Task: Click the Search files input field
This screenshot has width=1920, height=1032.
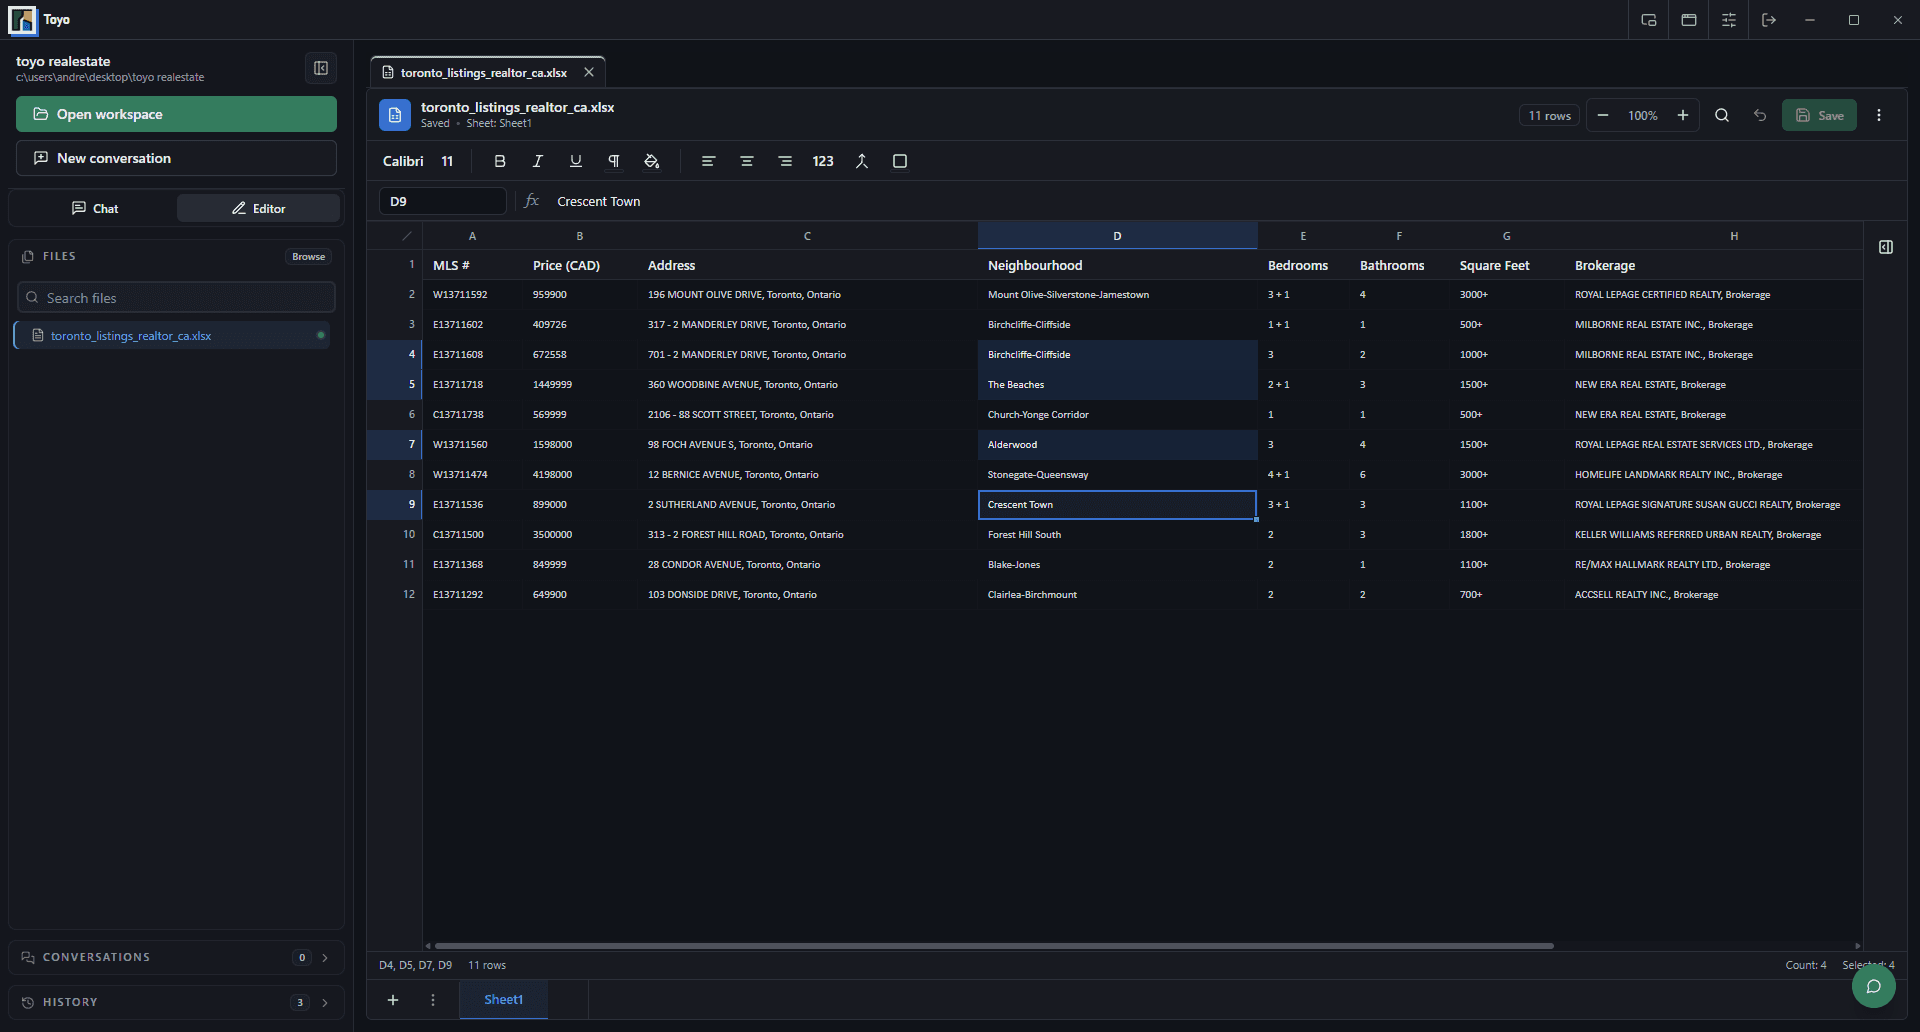Action: (x=176, y=298)
